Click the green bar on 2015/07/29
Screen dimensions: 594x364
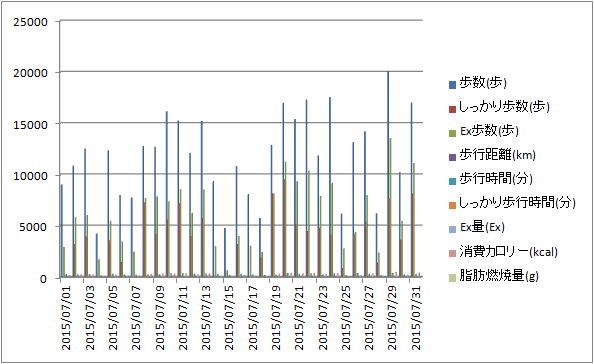coord(391,208)
